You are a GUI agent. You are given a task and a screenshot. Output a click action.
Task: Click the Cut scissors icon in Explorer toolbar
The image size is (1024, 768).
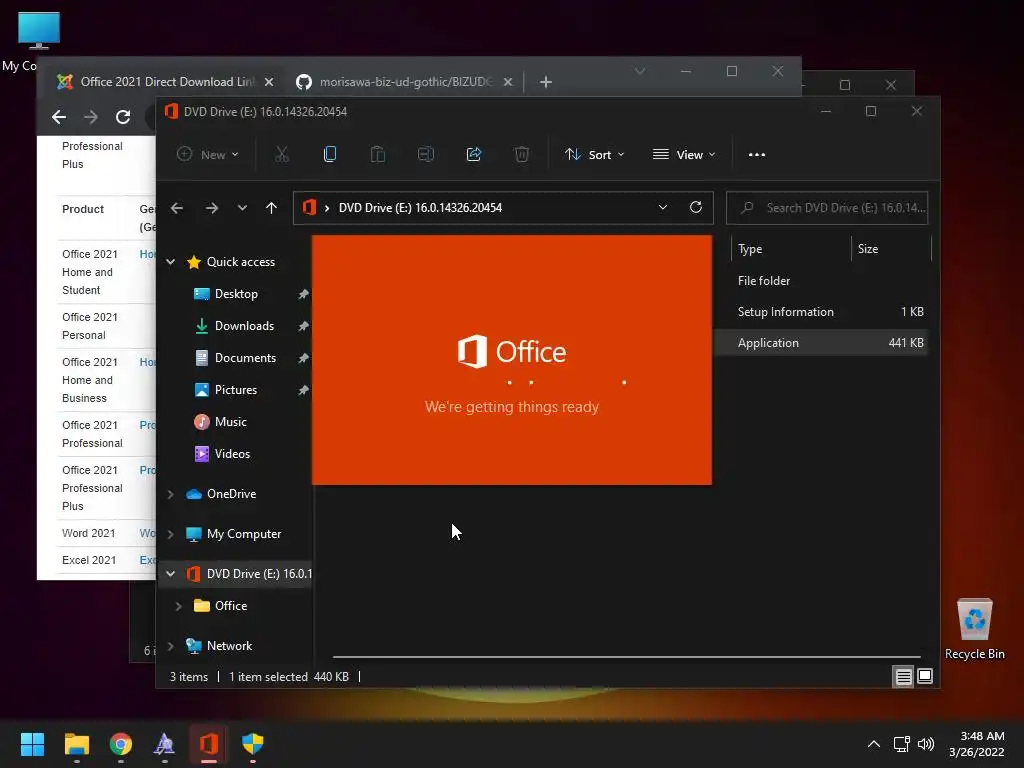point(281,154)
